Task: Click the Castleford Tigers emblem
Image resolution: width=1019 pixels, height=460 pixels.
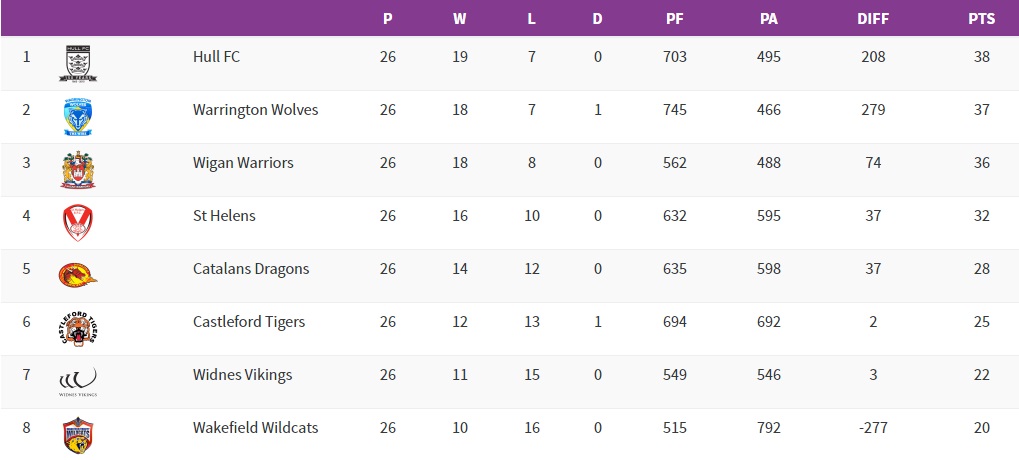Action: [x=78, y=327]
